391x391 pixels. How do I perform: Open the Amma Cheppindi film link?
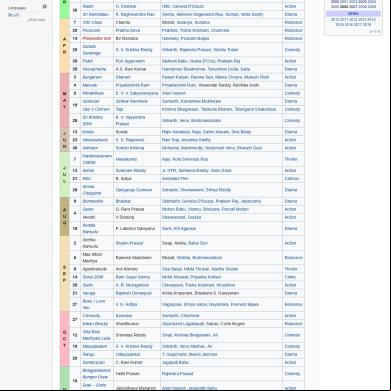92,190
